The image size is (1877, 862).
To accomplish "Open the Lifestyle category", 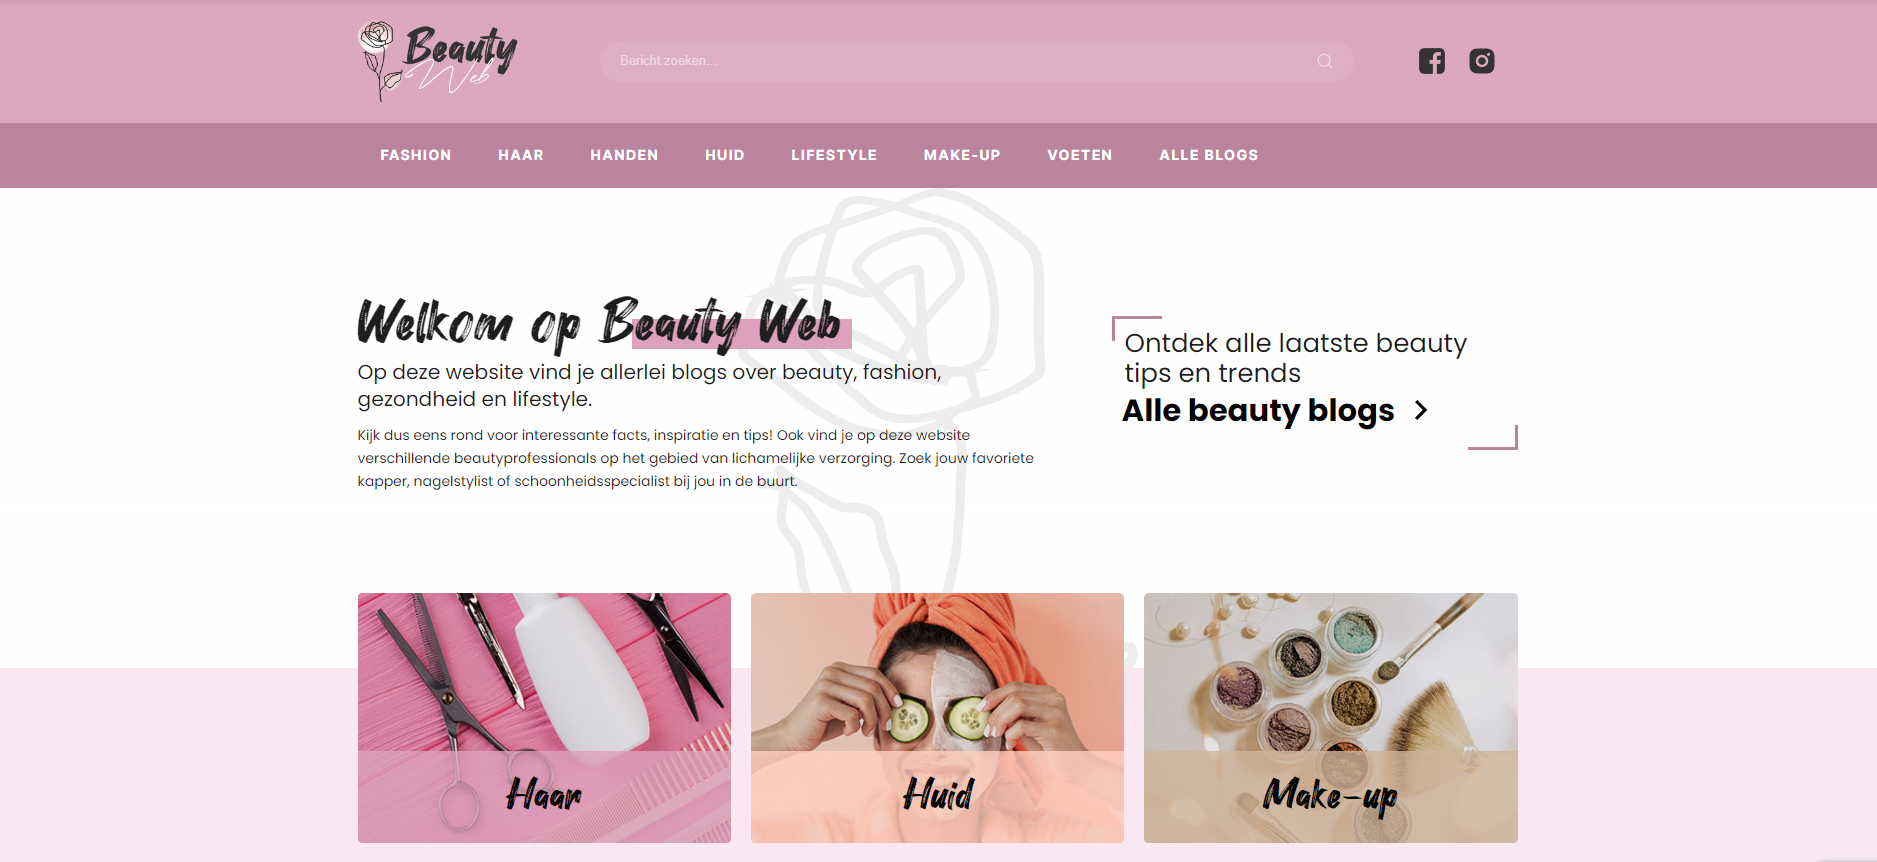I will click(x=834, y=155).
